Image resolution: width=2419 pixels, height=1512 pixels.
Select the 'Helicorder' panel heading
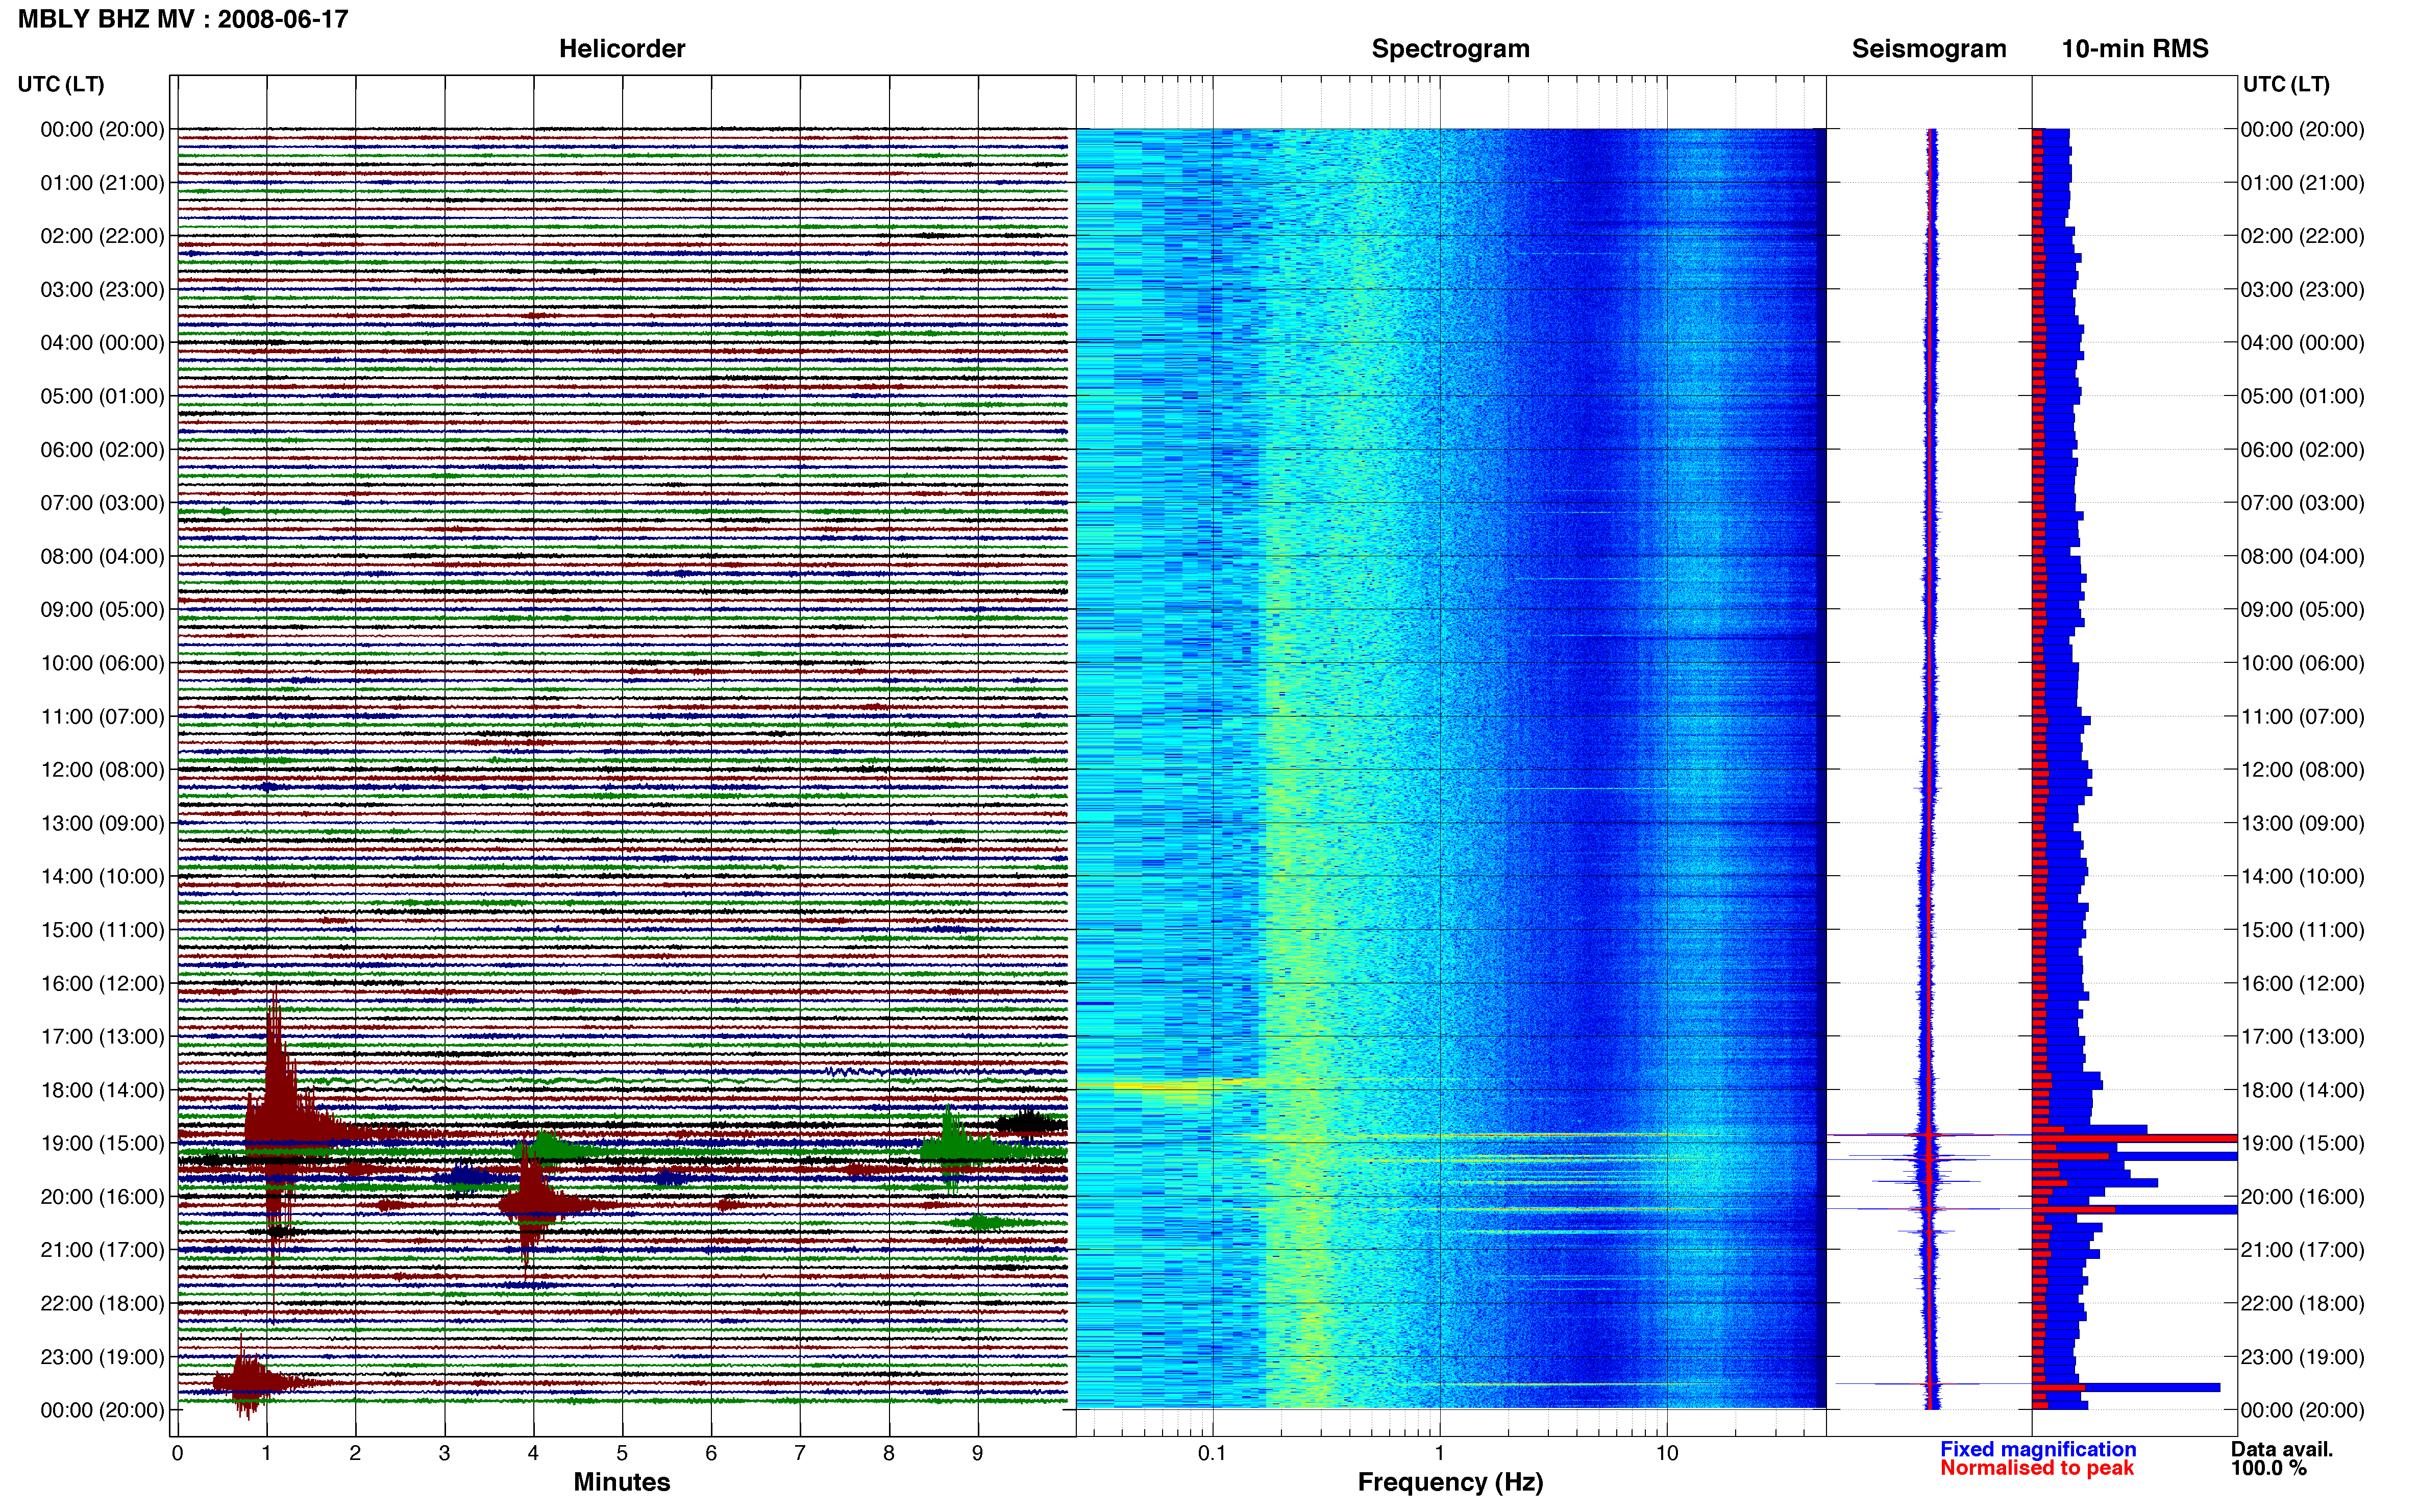tap(622, 49)
